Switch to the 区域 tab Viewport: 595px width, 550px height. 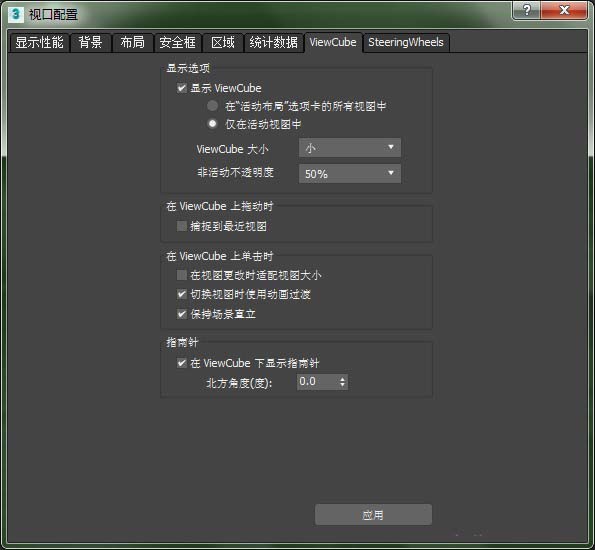(x=223, y=42)
